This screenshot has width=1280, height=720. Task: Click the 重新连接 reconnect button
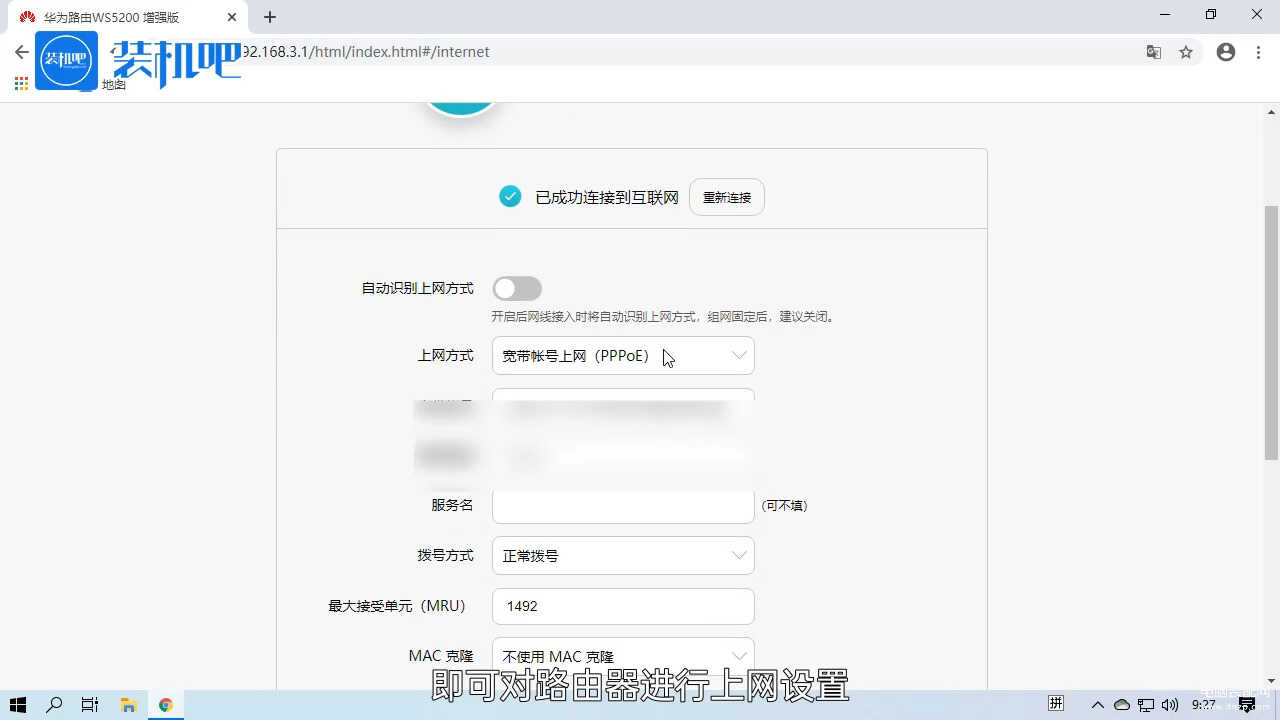click(x=727, y=197)
